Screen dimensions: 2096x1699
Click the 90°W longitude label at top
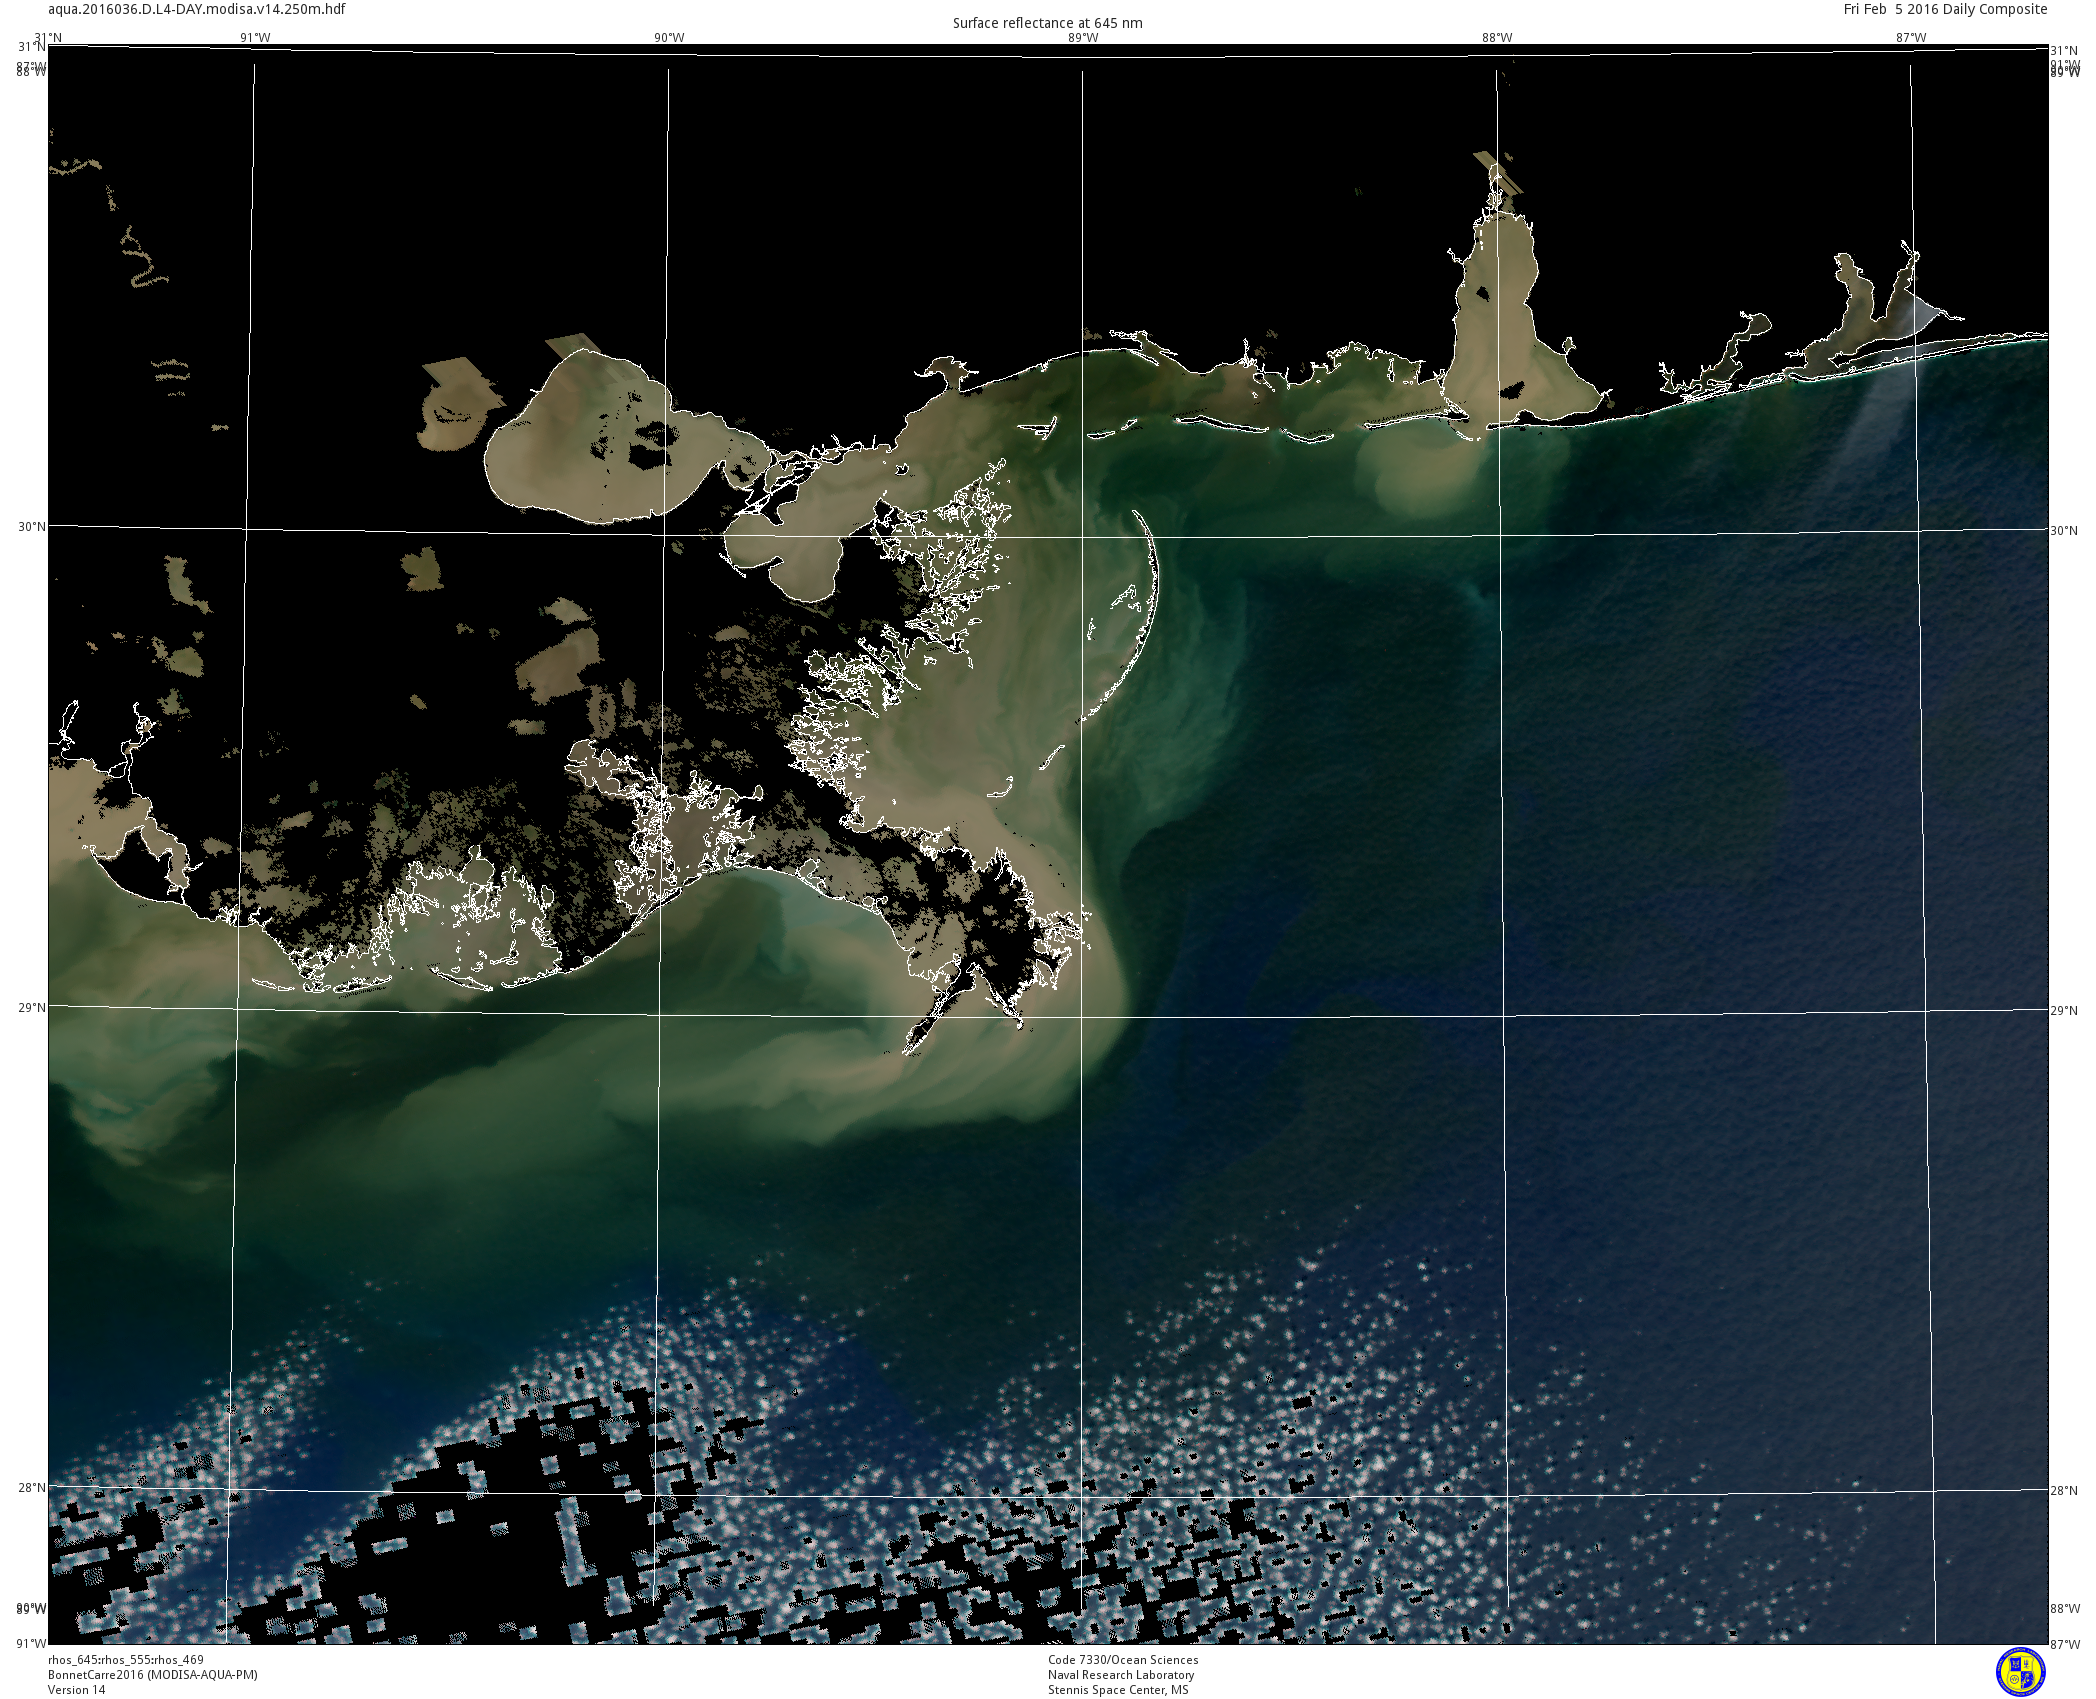click(669, 38)
